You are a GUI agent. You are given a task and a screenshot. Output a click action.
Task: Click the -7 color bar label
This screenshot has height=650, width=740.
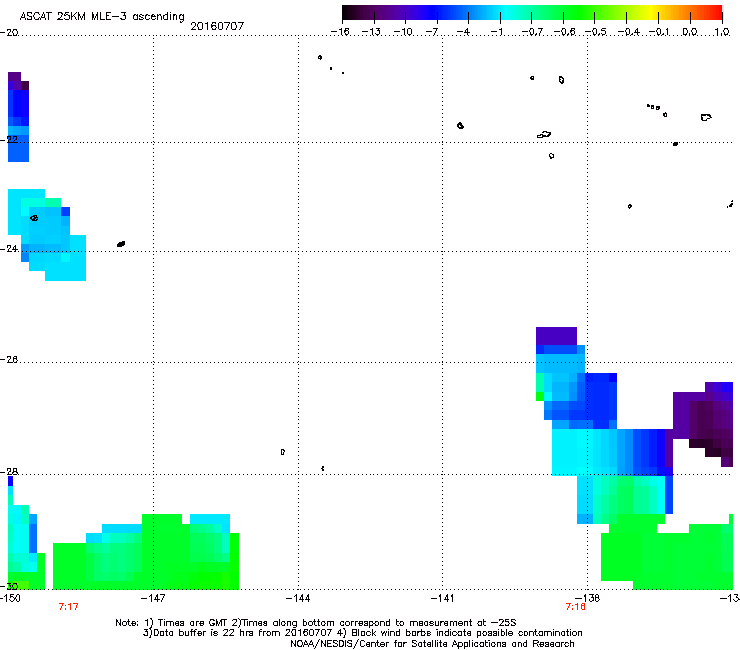pyautogui.click(x=432, y=32)
